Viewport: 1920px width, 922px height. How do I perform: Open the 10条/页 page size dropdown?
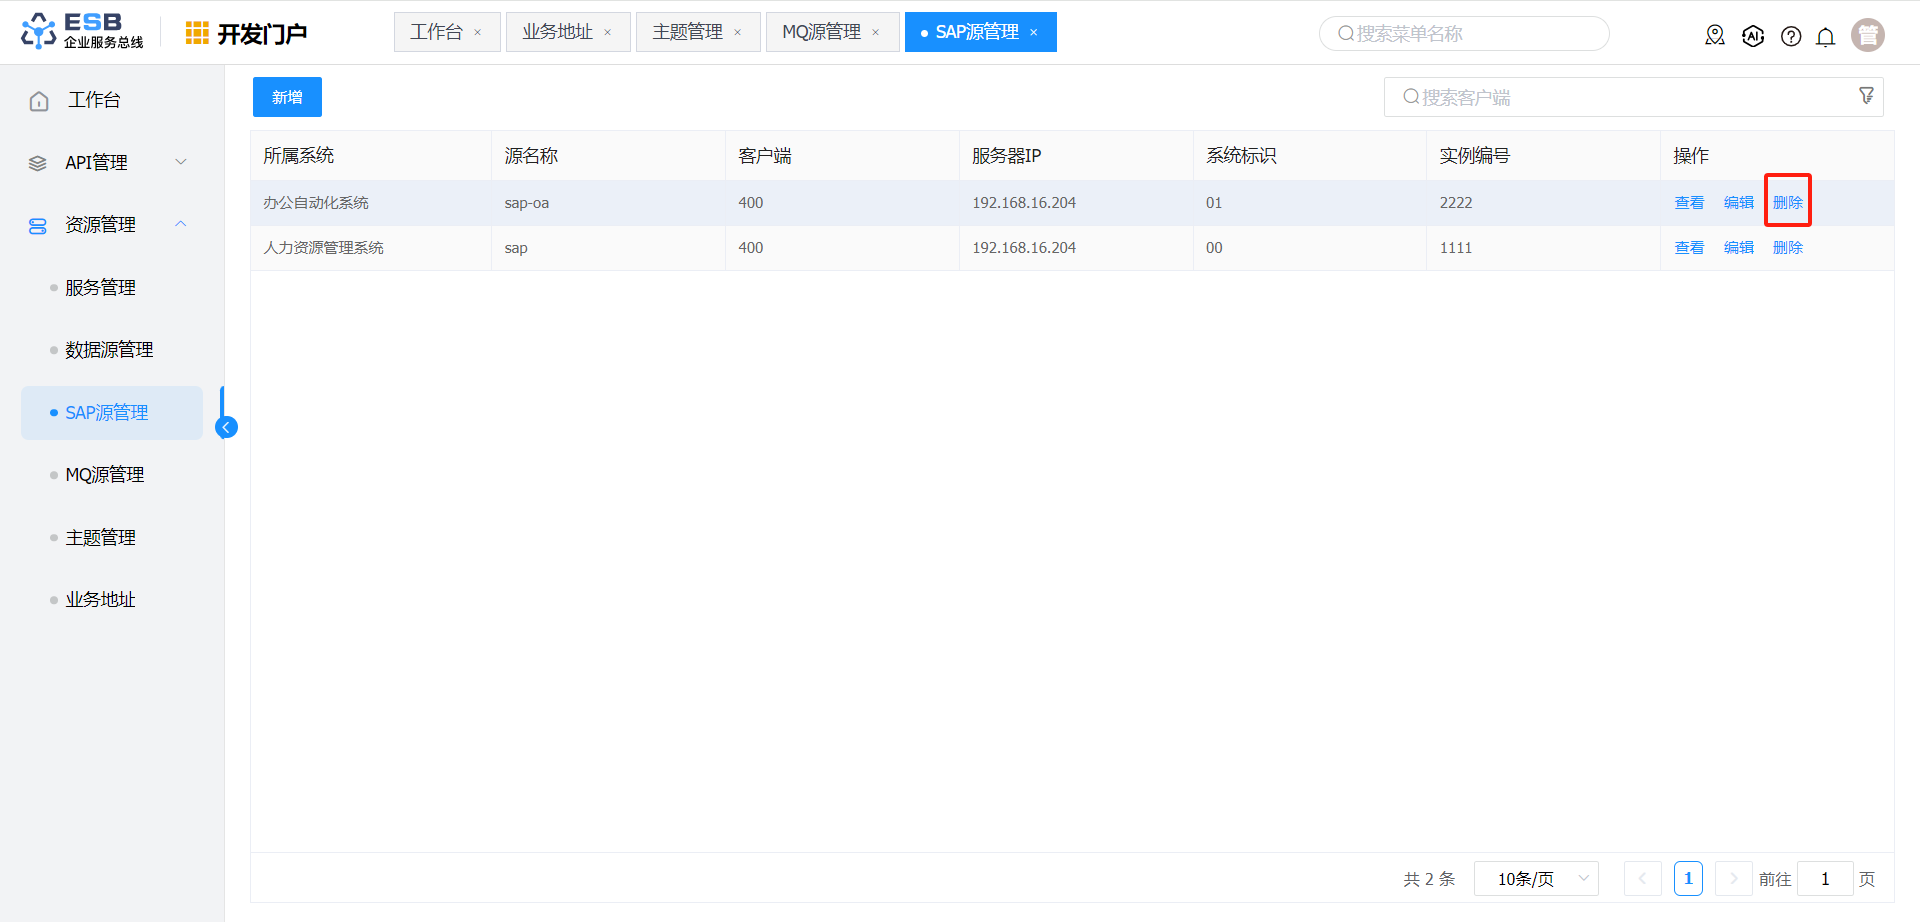pyautogui.click(x=1536, y=879)
